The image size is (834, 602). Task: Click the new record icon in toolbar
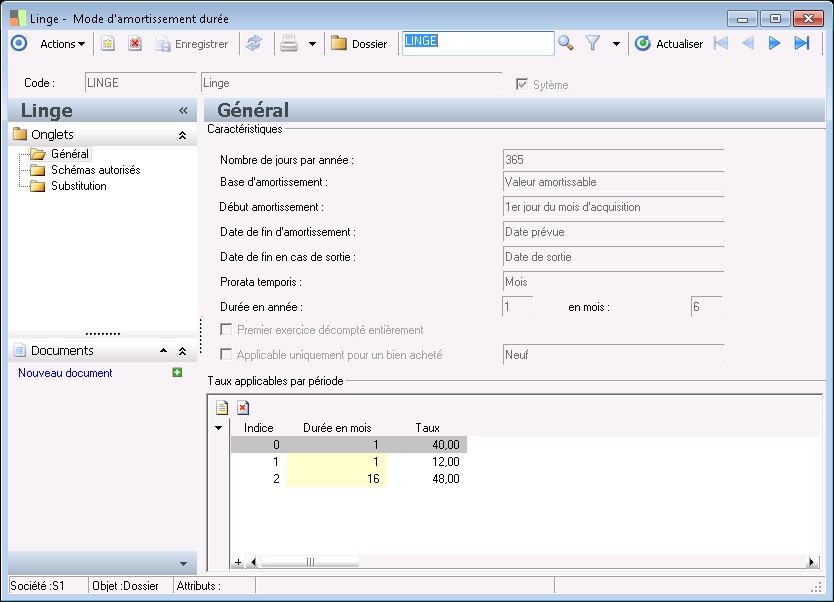[x=108, y=44]
